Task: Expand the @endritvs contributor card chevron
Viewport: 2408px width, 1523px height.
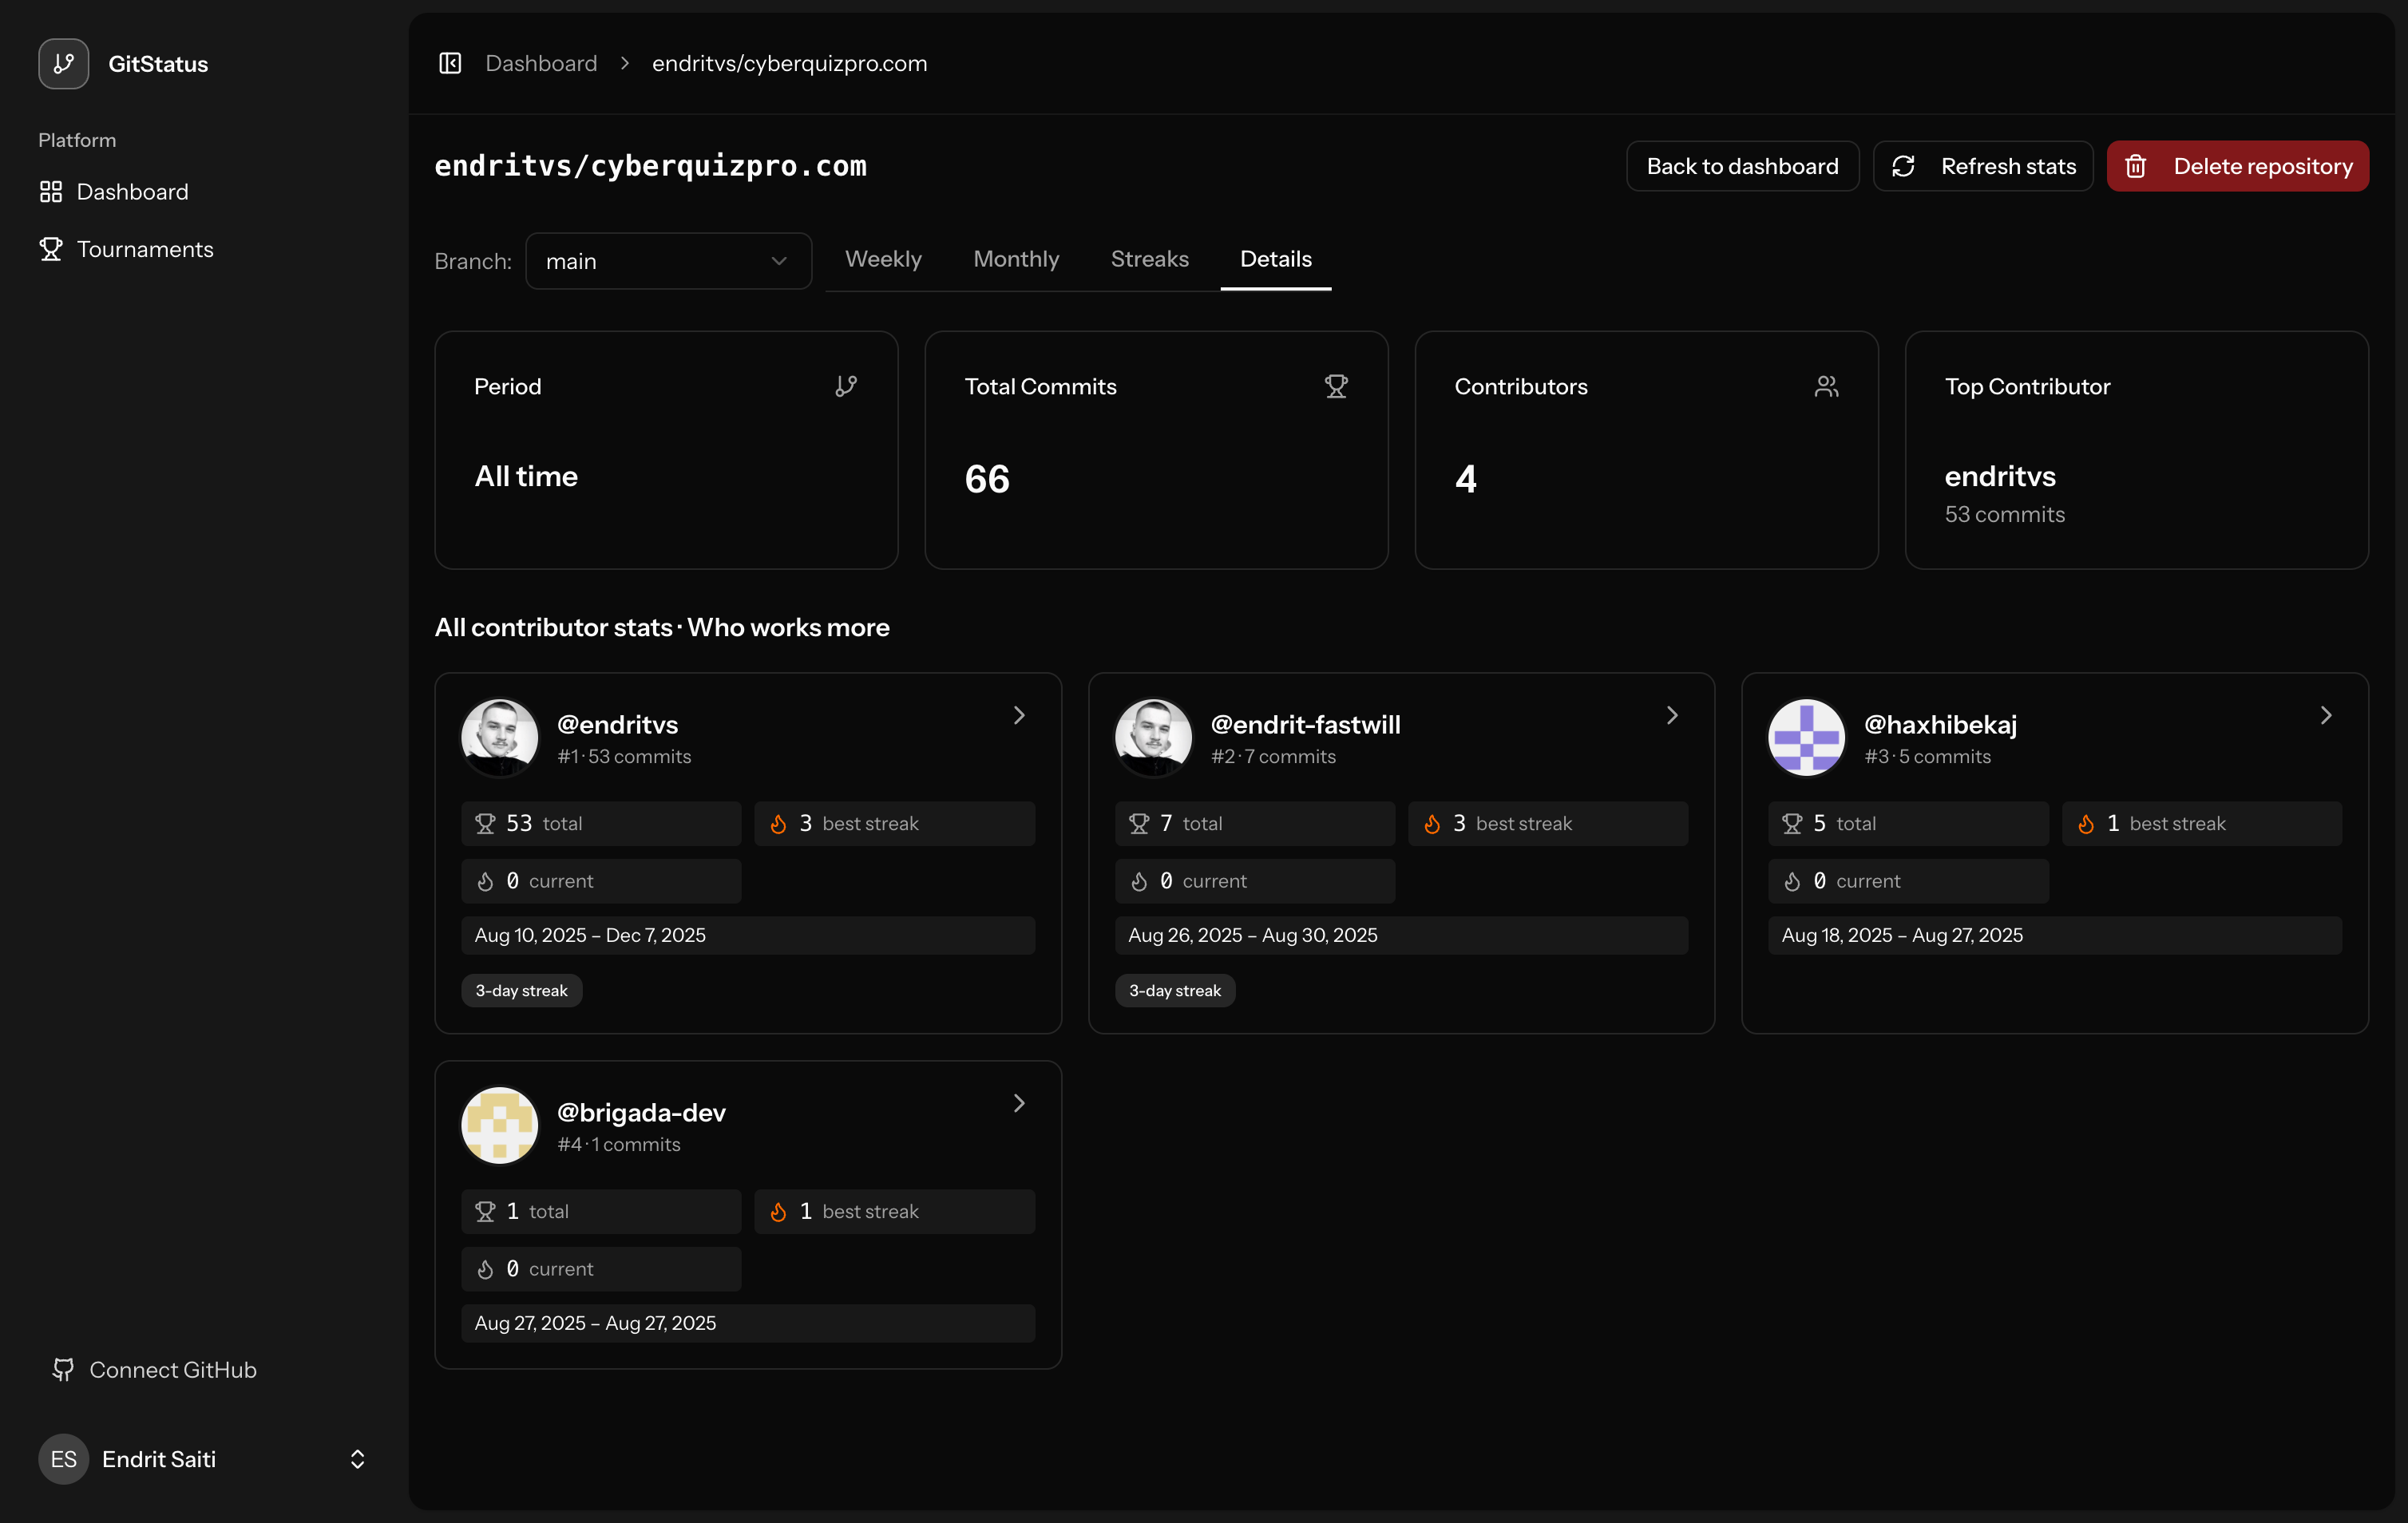Action: coord(1019,714)
